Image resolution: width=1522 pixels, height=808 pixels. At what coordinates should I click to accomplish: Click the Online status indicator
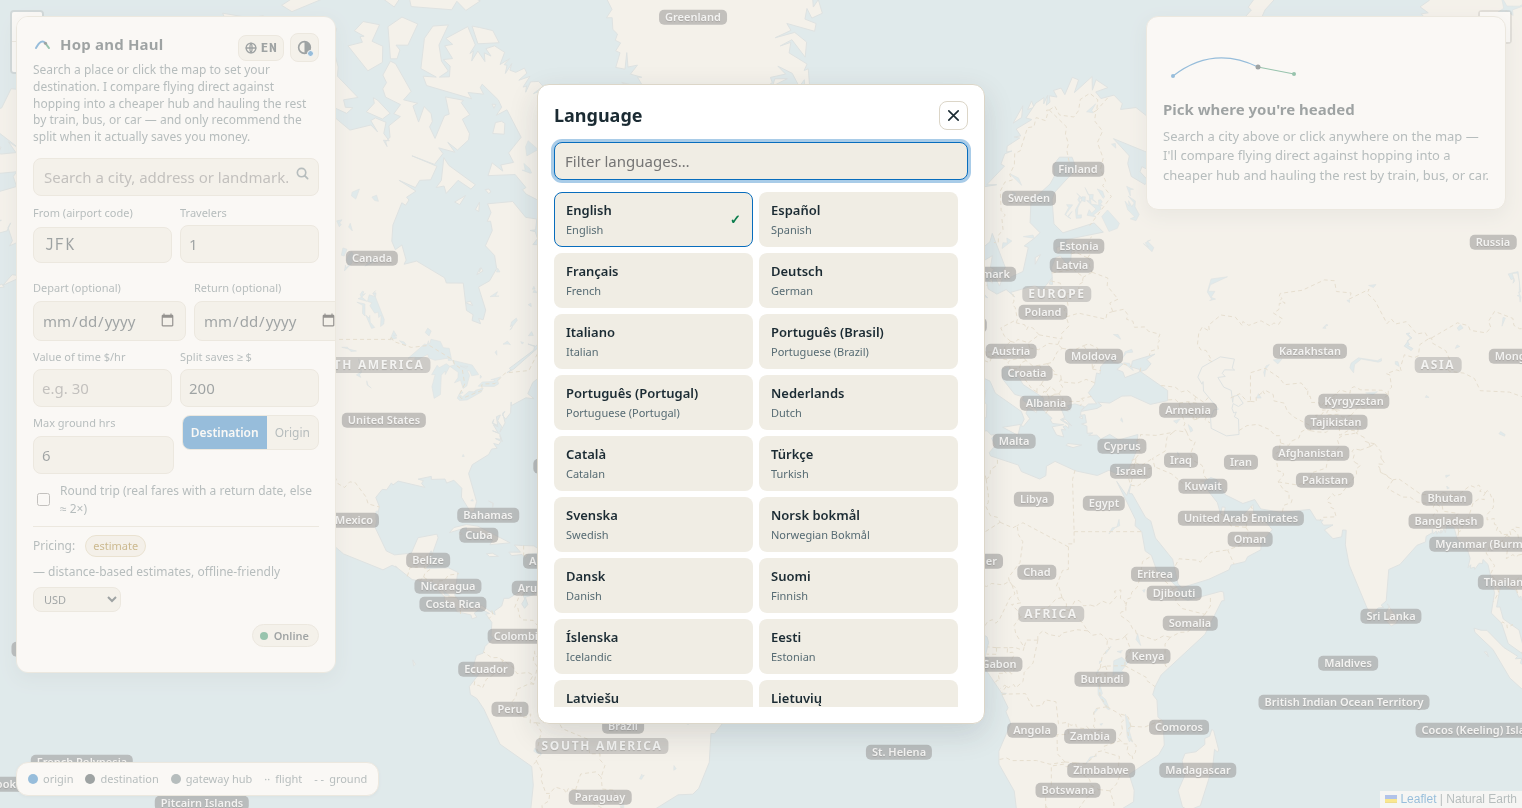coord(285,636)
